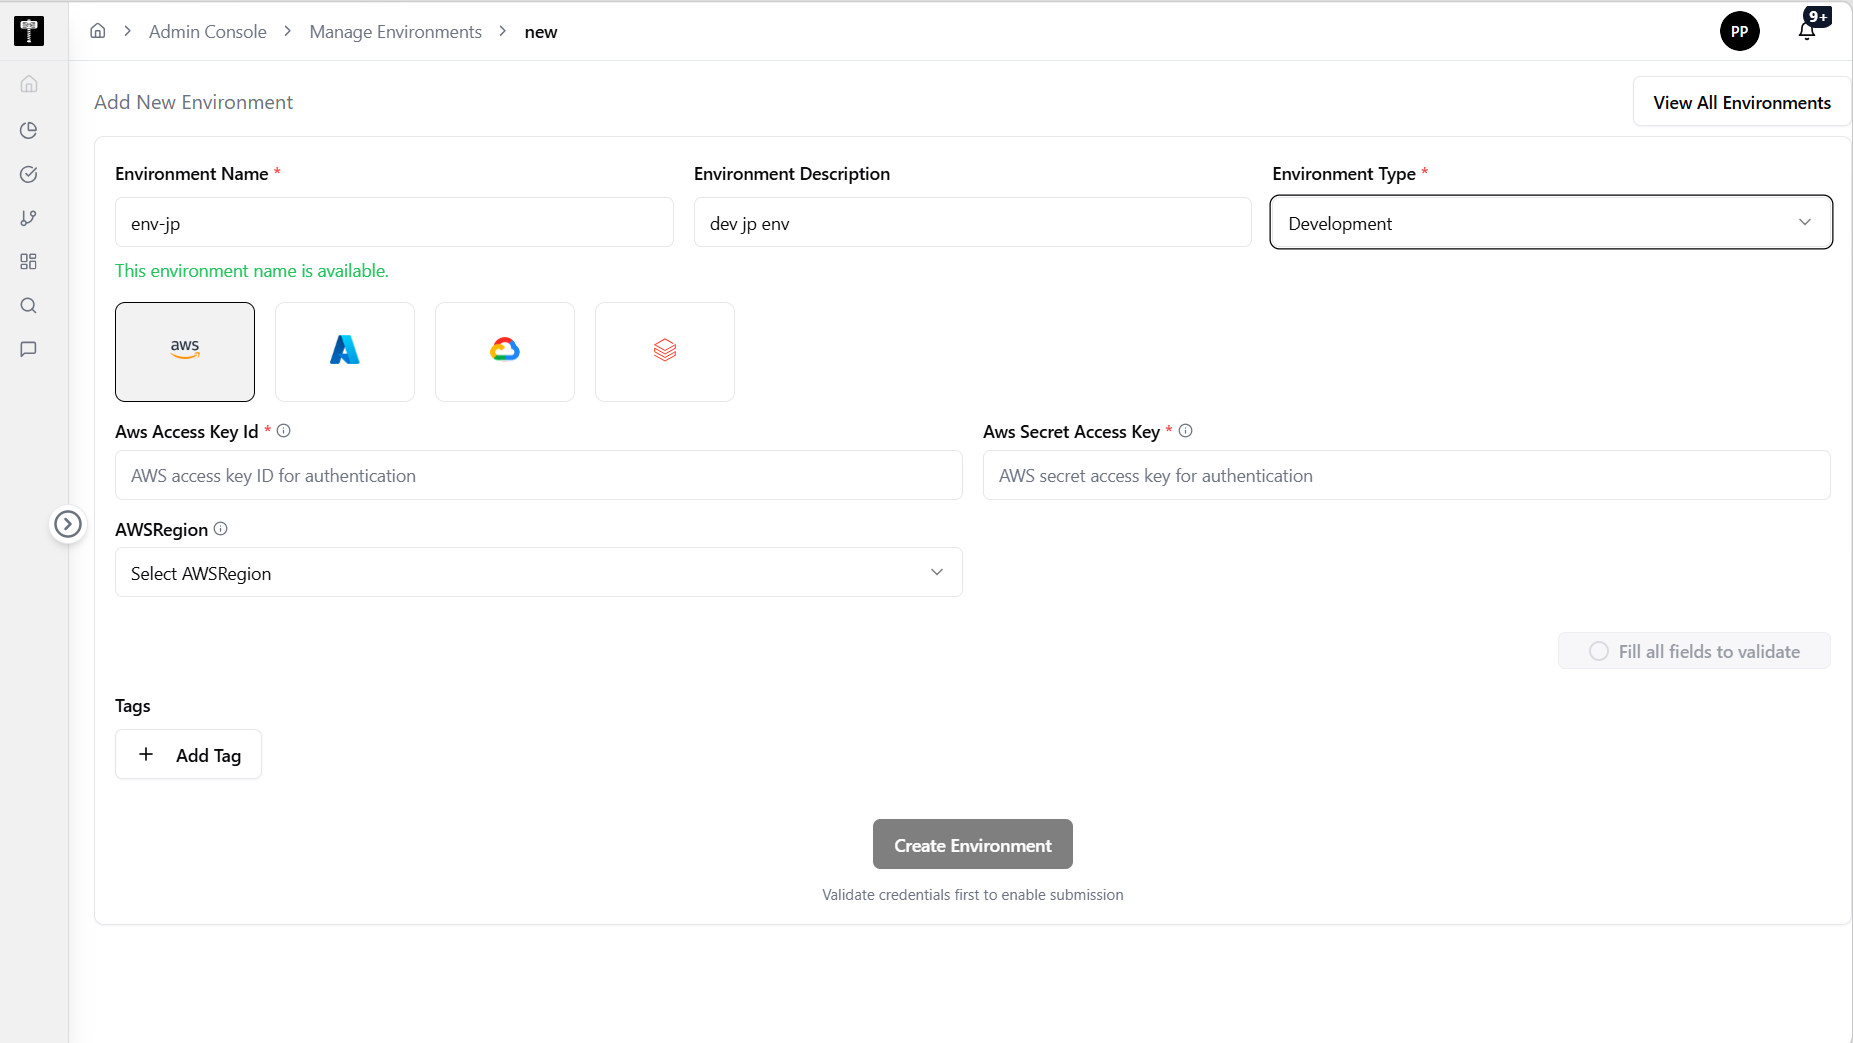Image resolution: width=1853 pixels, height=1043 pixels.
Task: Open the Environment Type dropdown
Action: click(x=1551, y=223)
